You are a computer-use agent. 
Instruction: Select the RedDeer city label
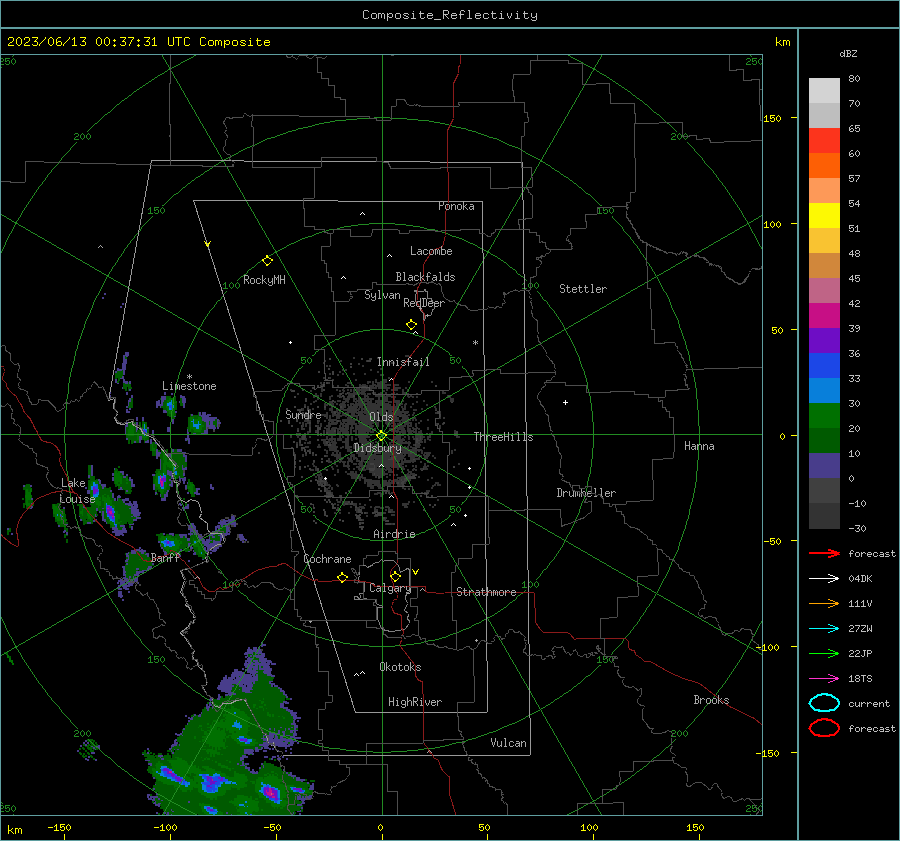(424, 303)
